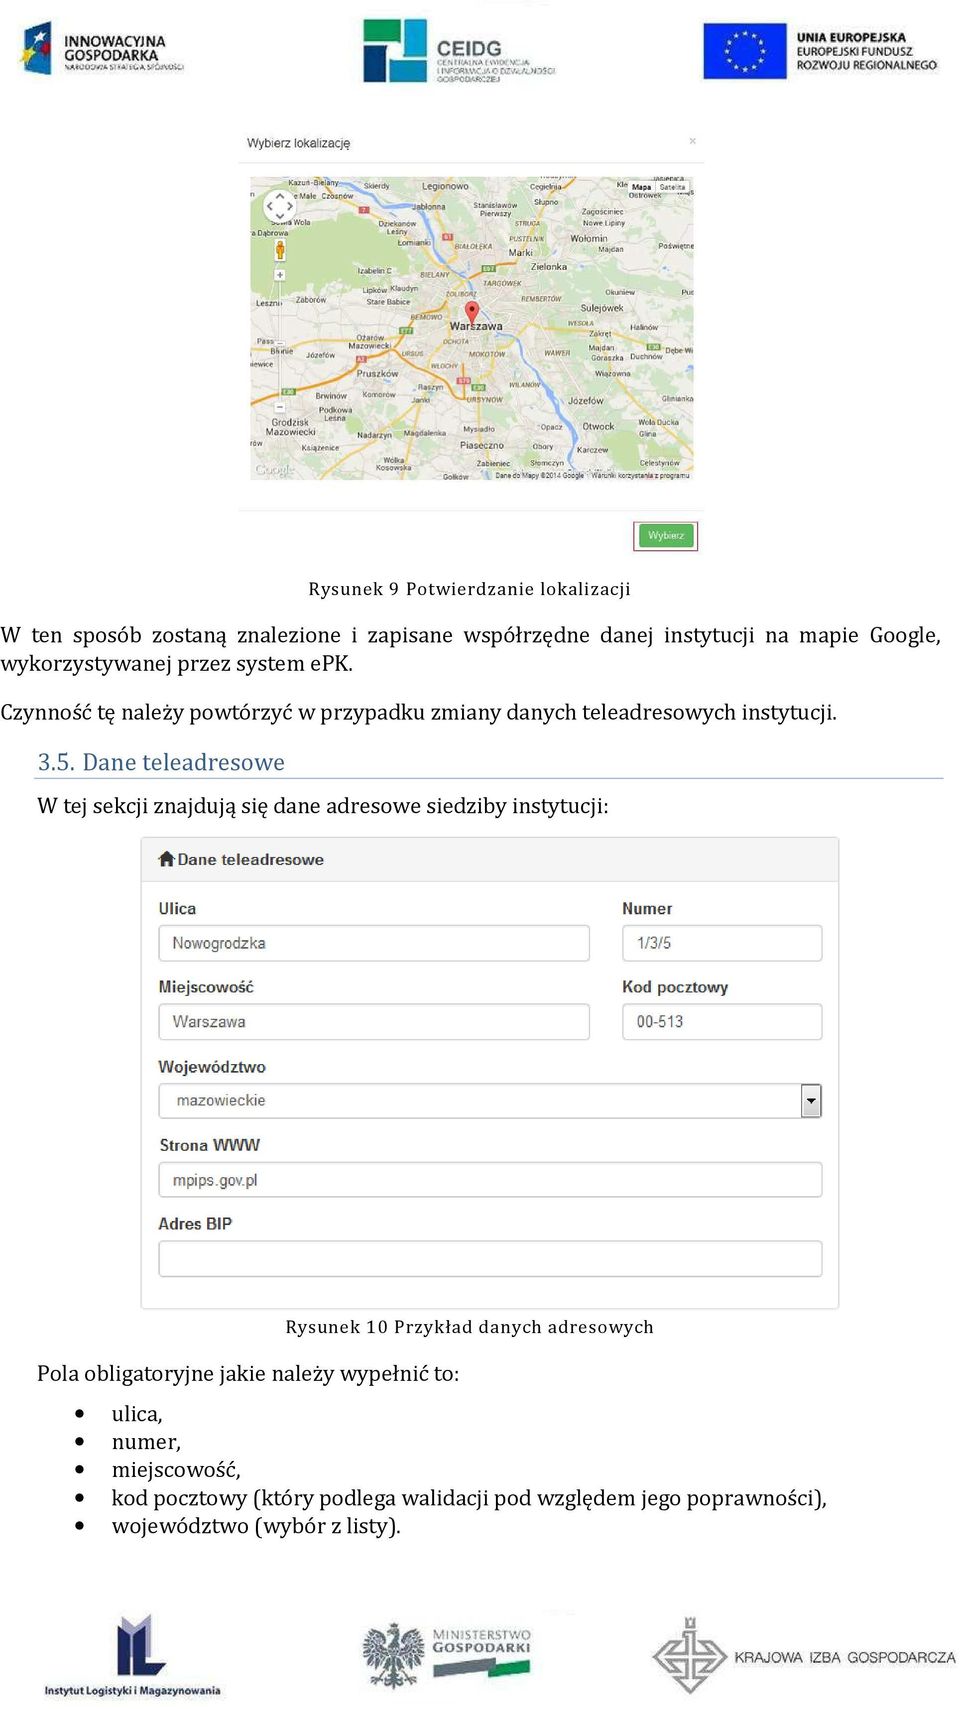Zoom in with the map plus button

[x=280, y=274]
